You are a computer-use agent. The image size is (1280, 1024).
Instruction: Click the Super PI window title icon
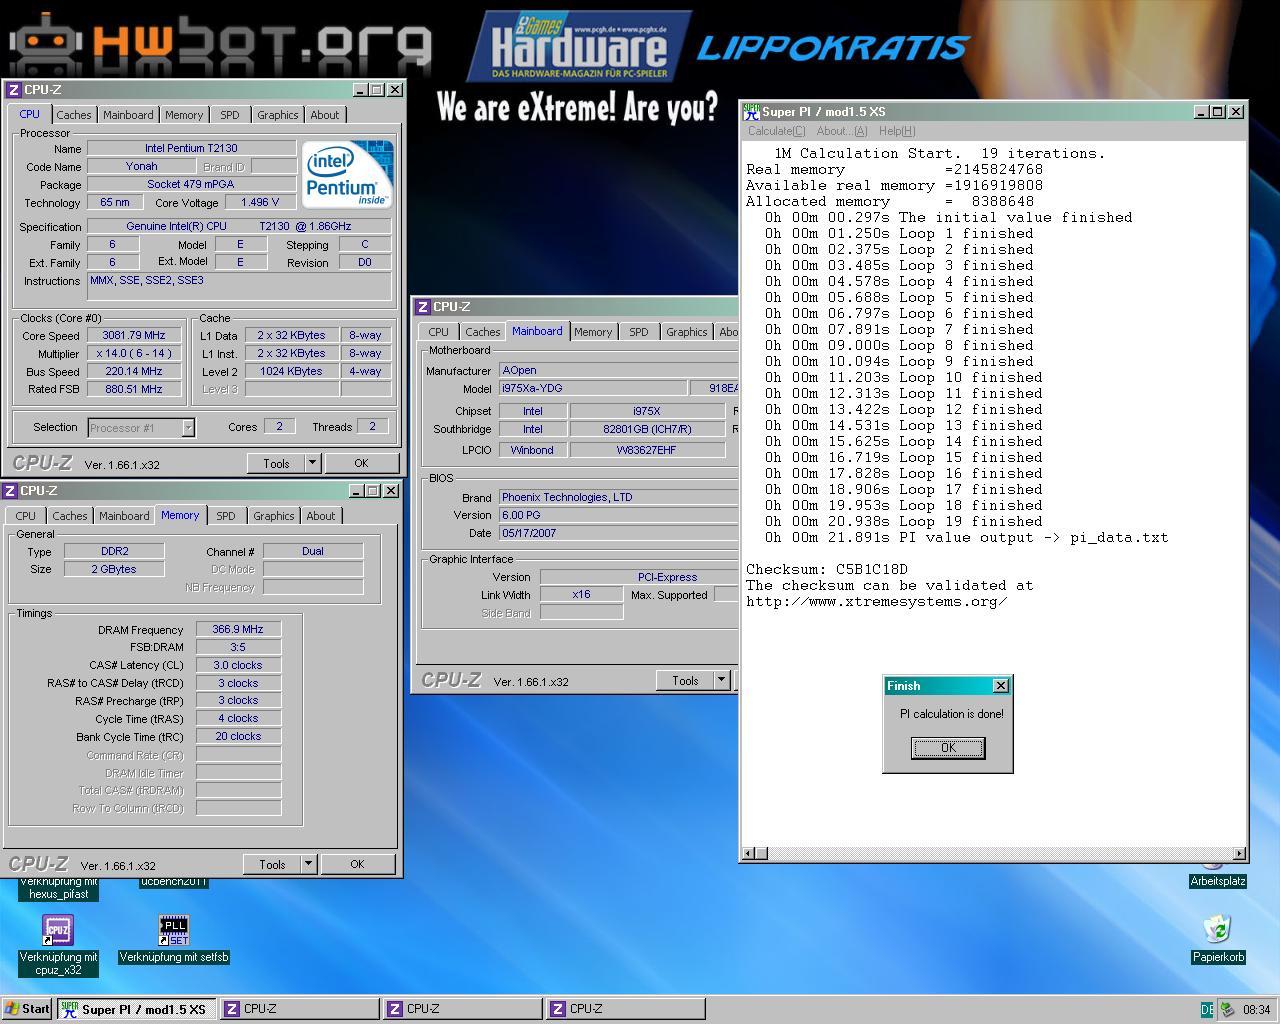coord(751,112)
